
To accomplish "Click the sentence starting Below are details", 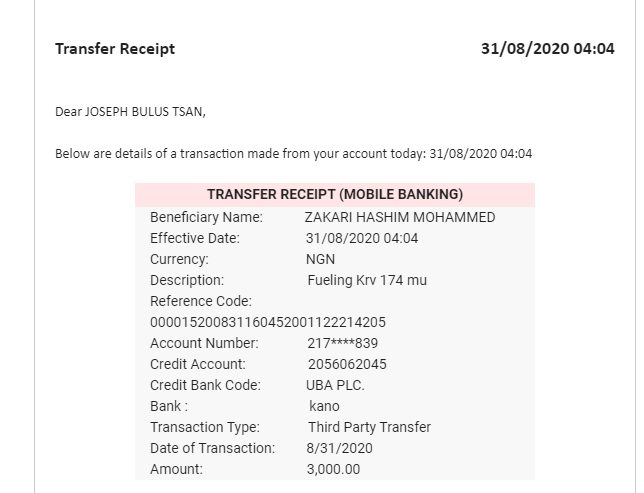I will coord(294,154).
